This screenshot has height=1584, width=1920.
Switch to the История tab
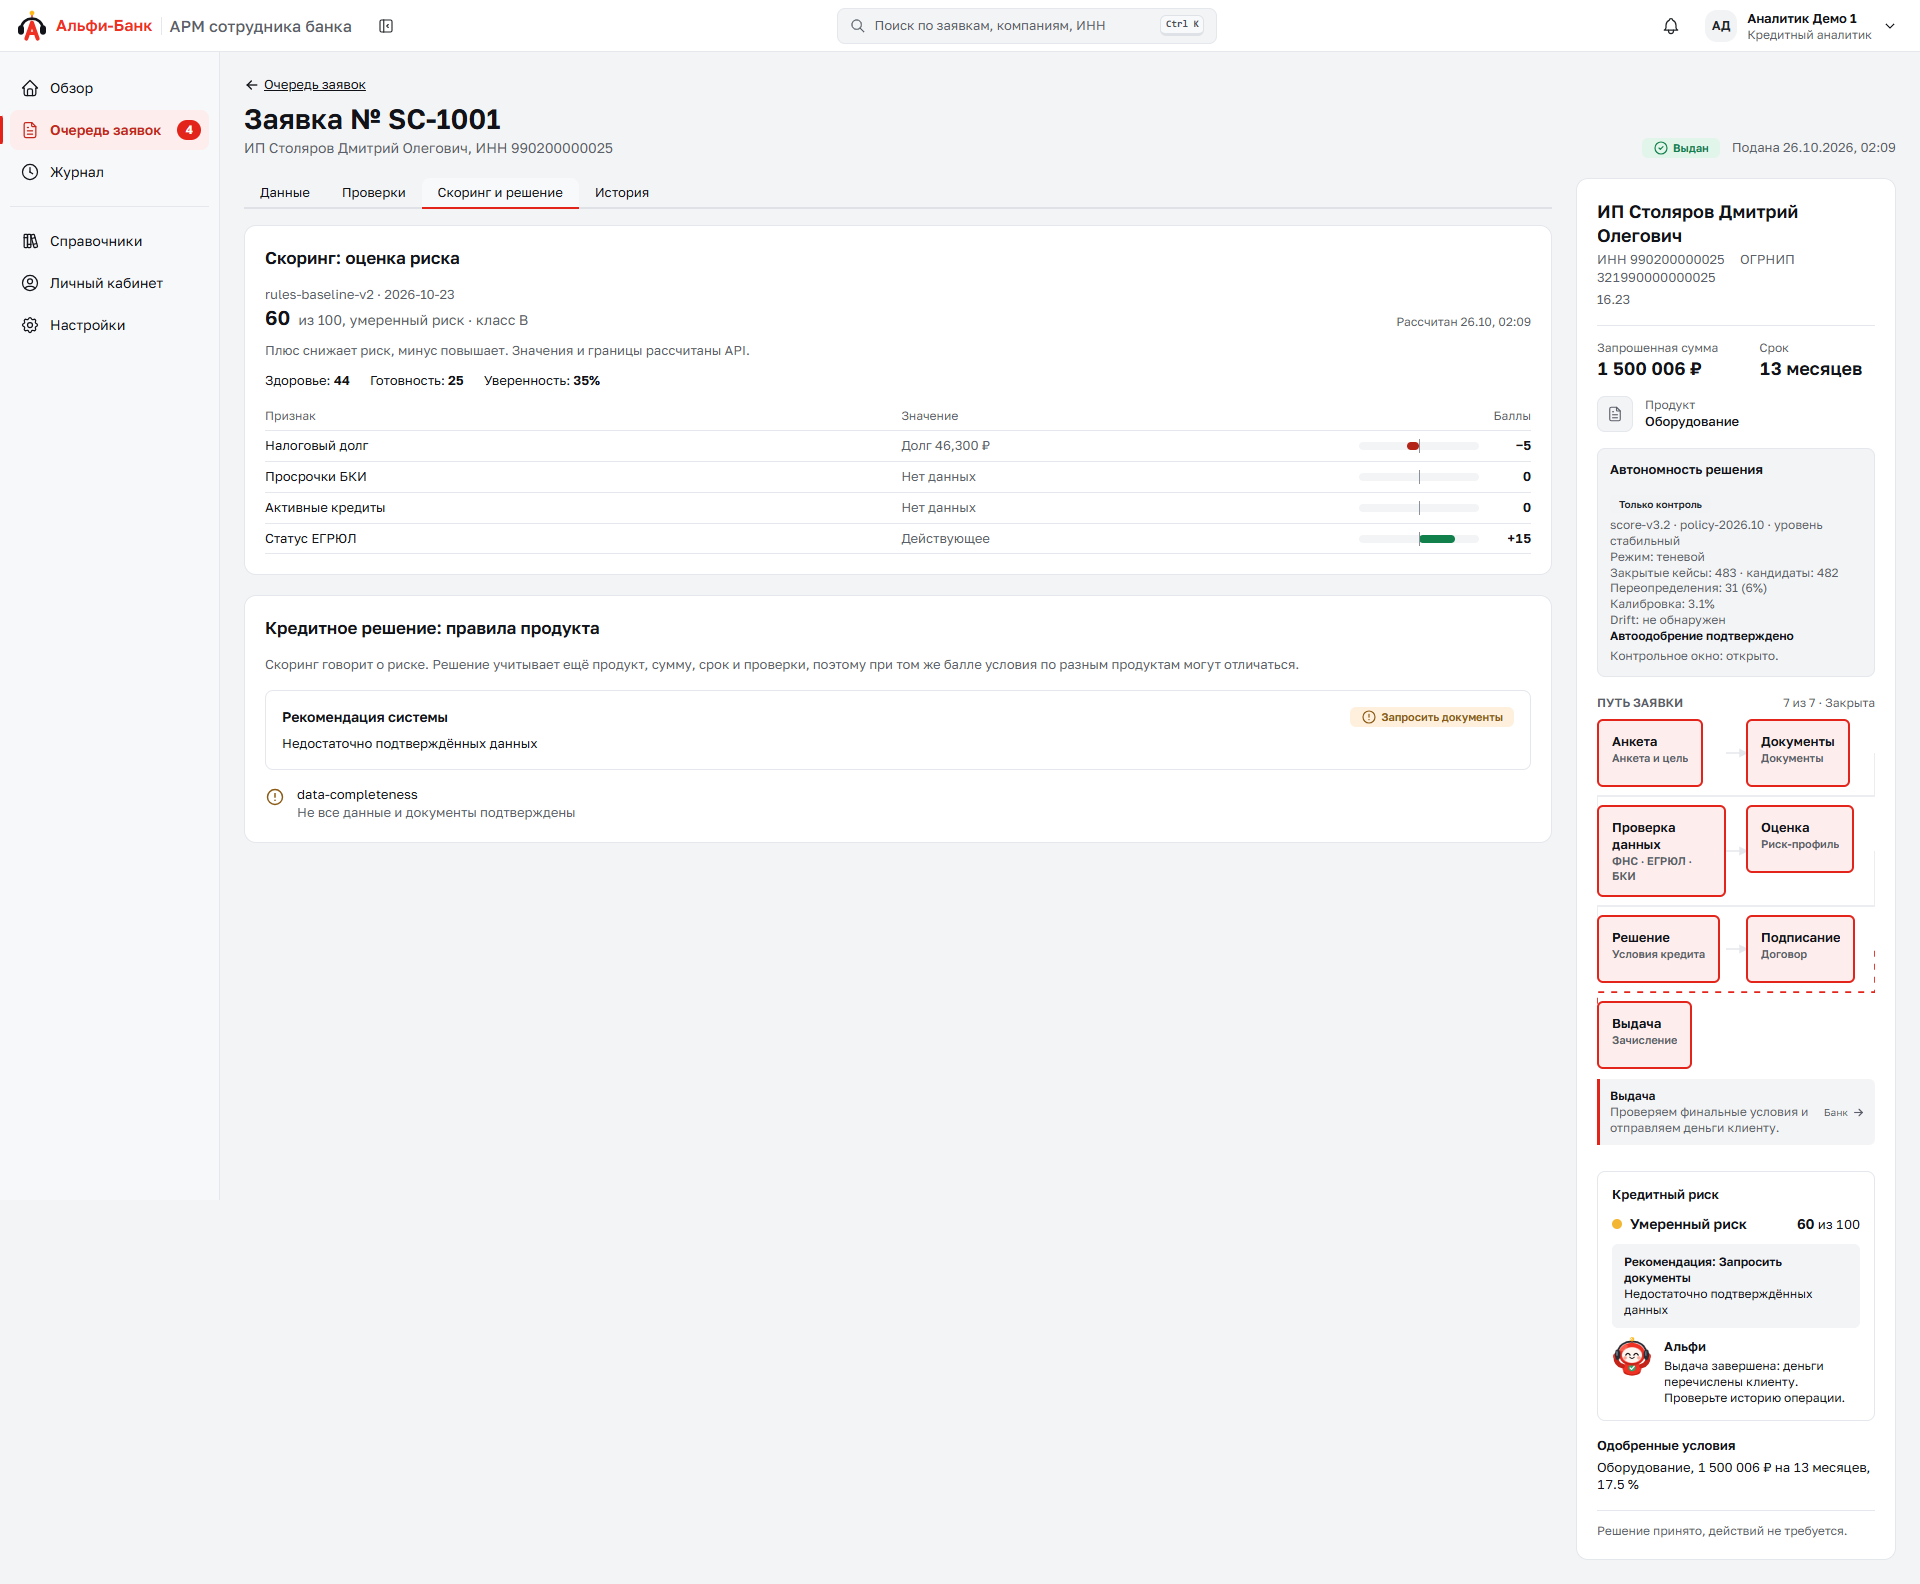[622, 193]
